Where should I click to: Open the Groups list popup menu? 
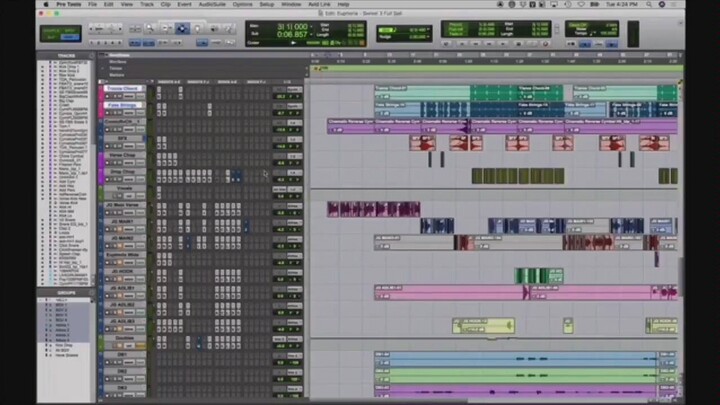coord(91,292)
